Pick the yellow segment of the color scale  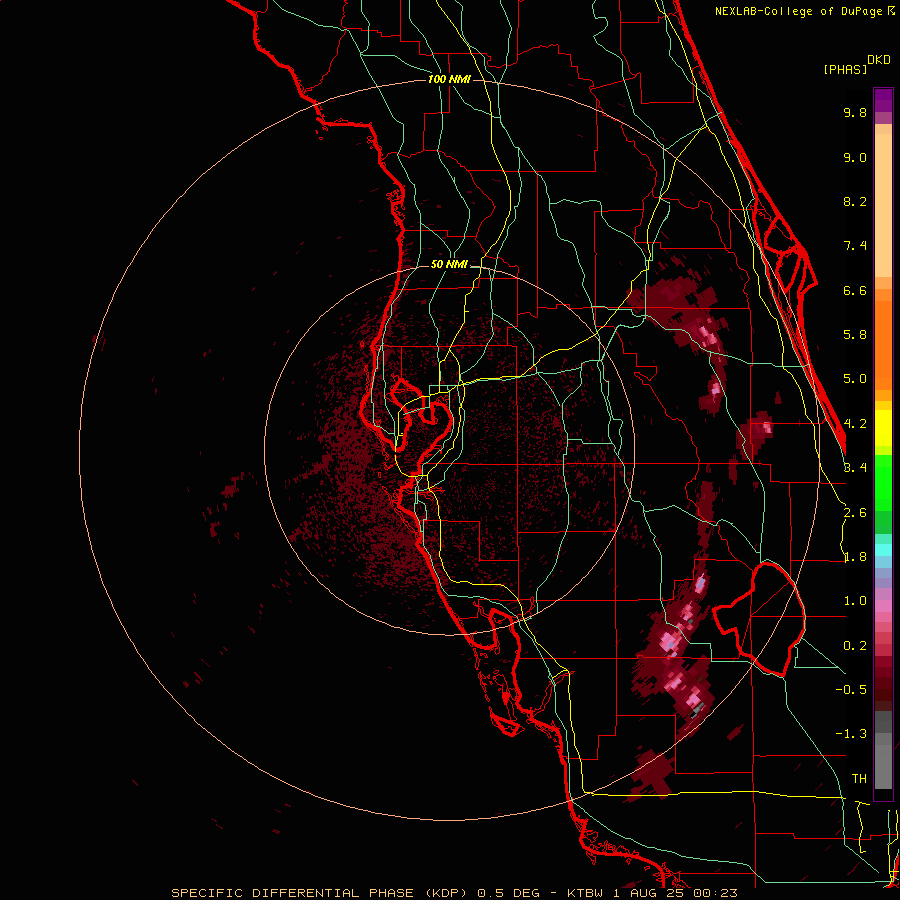coord(883,428)
